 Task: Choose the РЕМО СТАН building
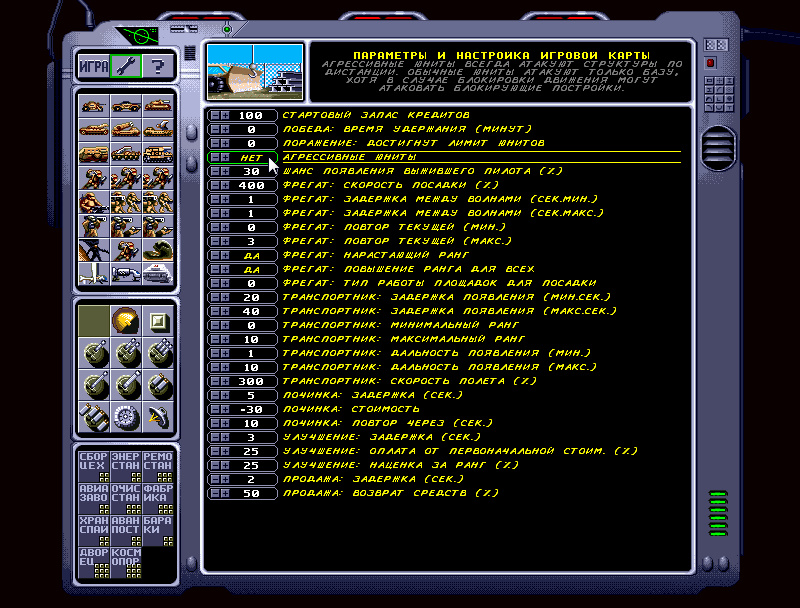(x=158, y=466)
